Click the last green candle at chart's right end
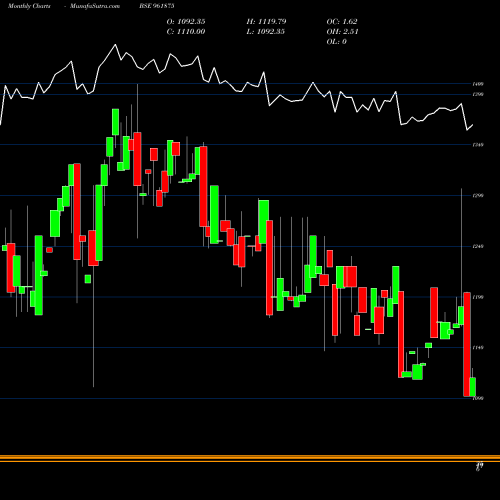500x500 pixels. tap(473, 387)
